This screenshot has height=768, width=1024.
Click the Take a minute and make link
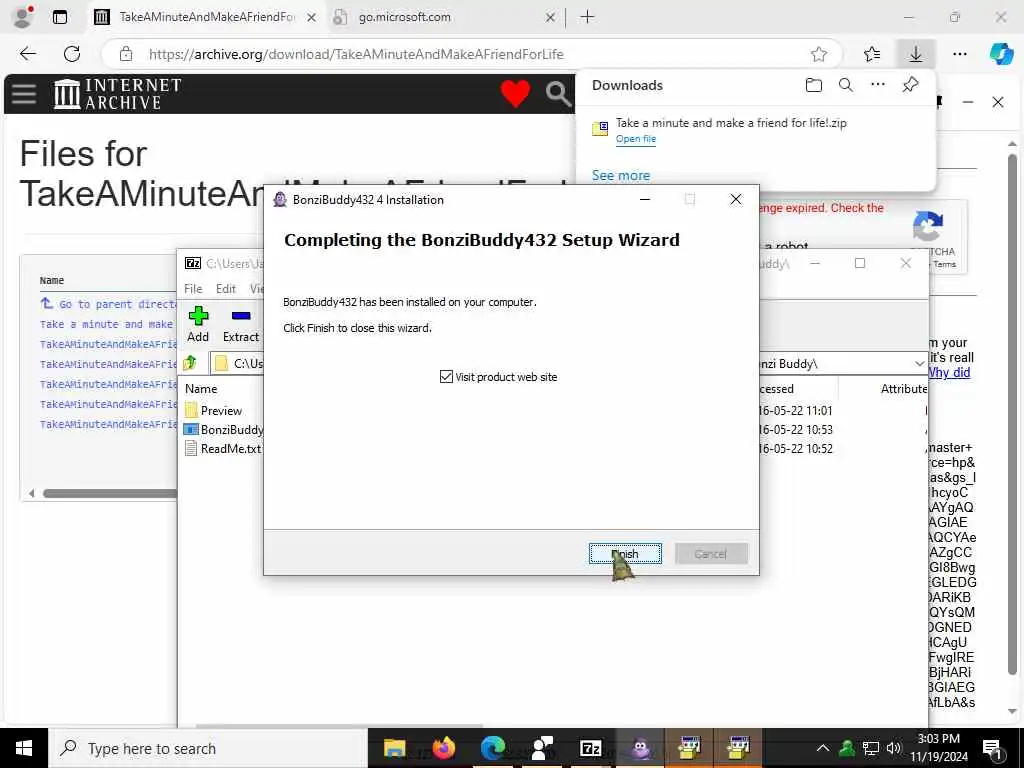(x=106, y=324)
